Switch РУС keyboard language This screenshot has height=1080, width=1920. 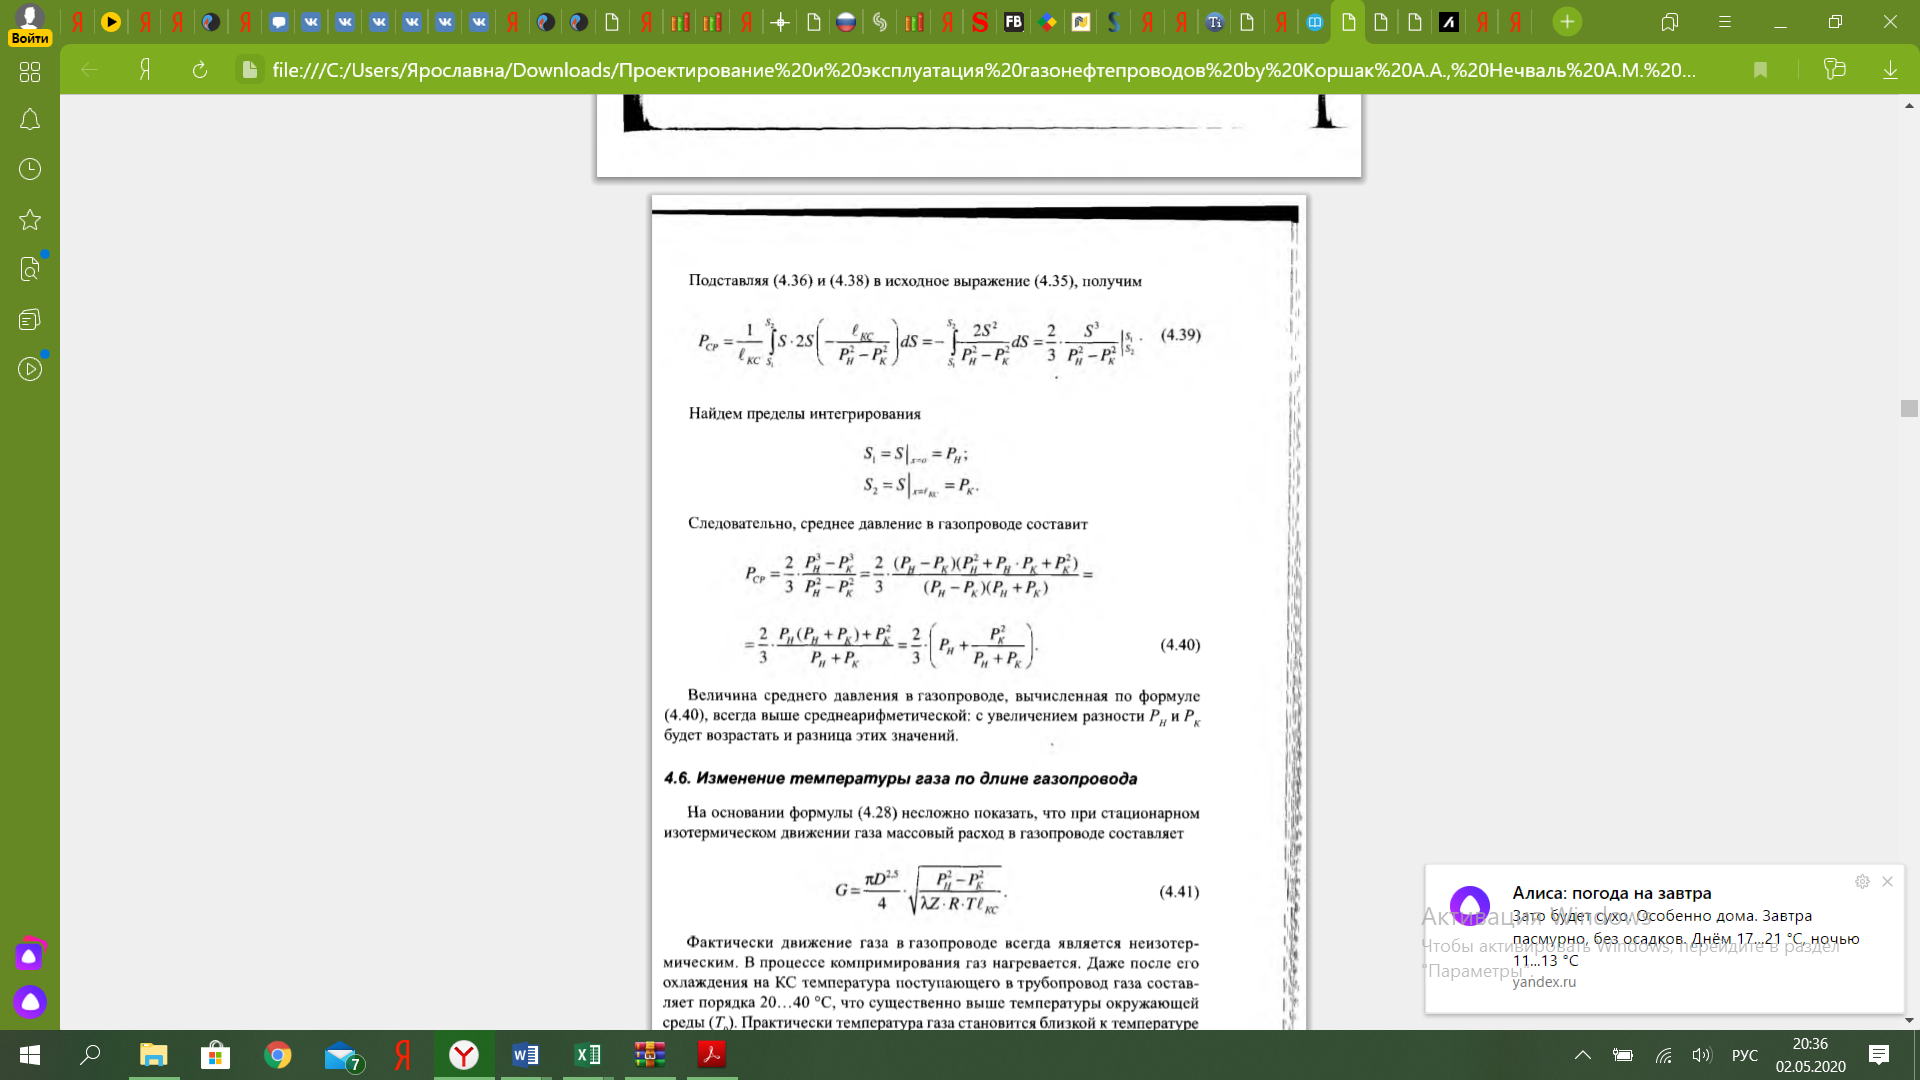(1744, 1055)
